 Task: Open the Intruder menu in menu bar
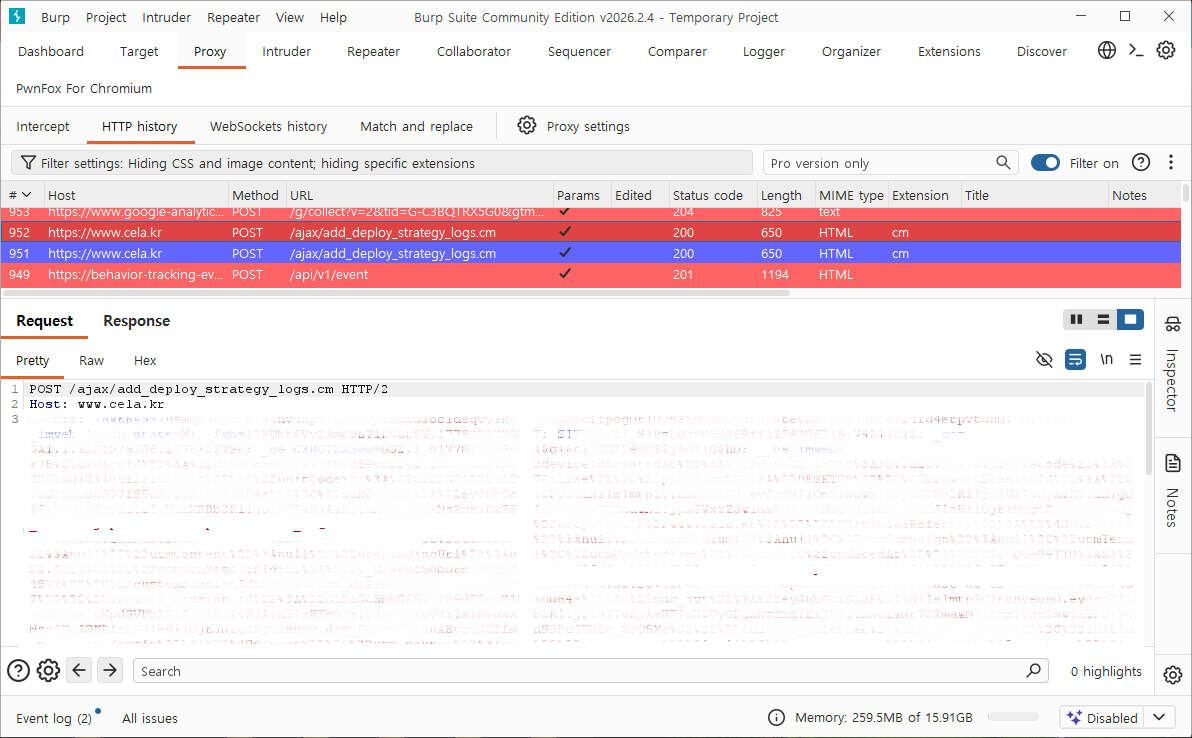click(x=166, y=17)
